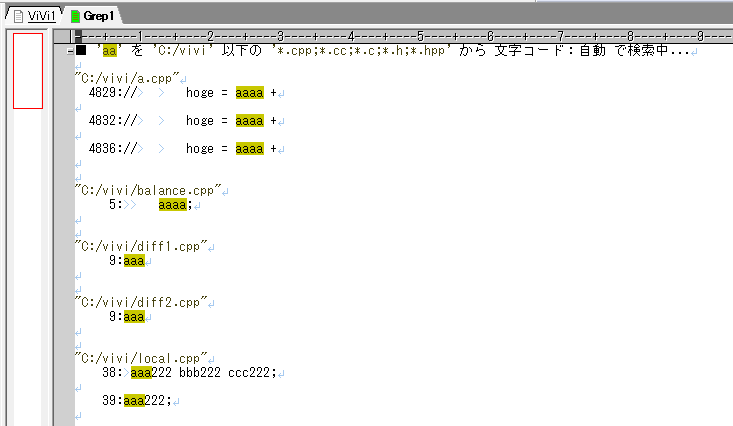733x426 pixels.
Task: Click the document icon on ViVi1 tab
Action: [x=17, y=15]
